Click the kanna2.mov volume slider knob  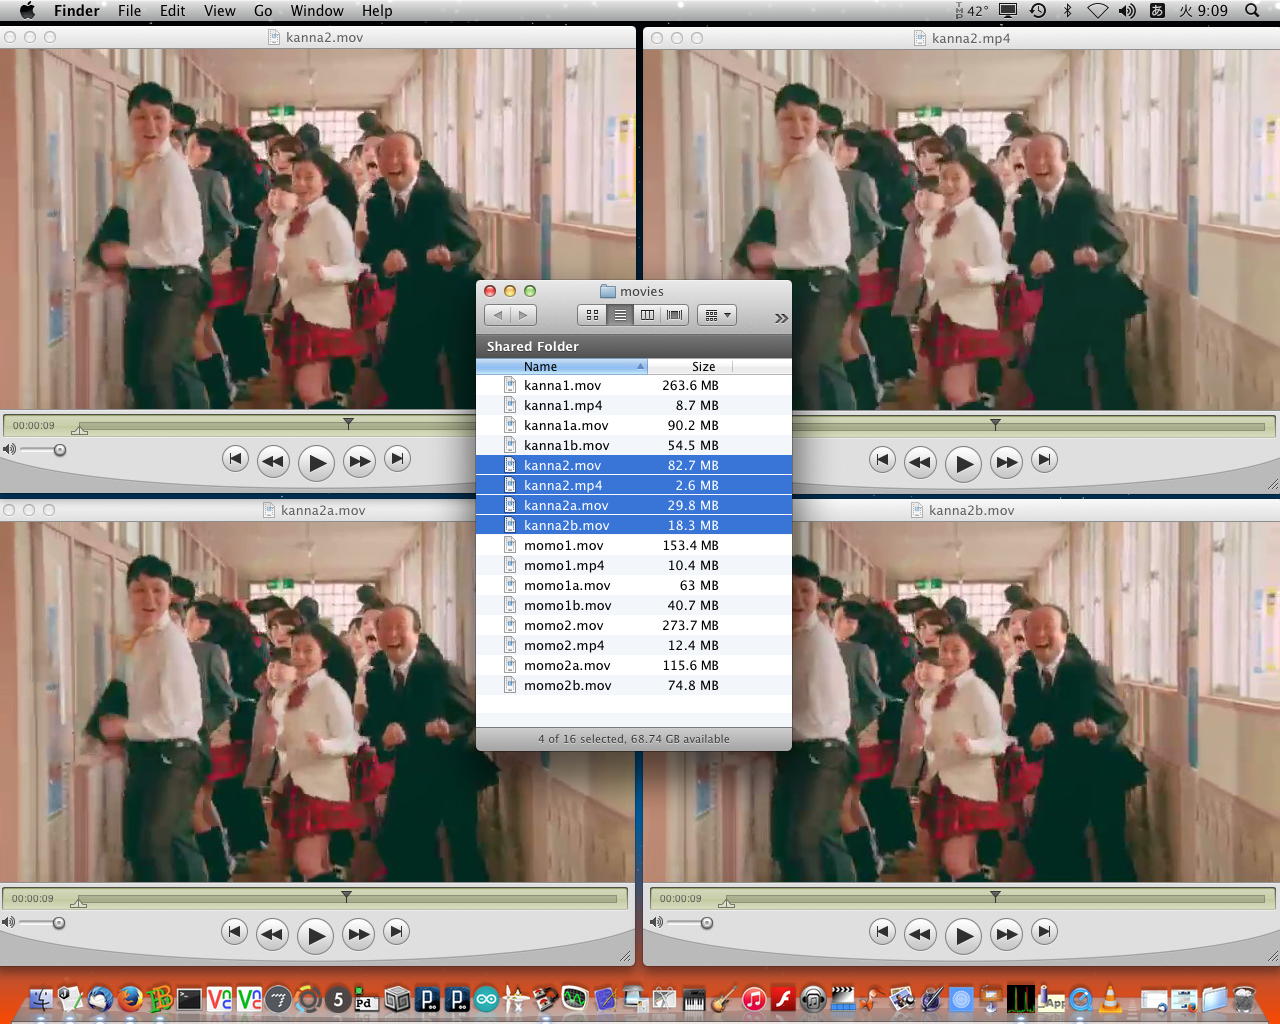tap(60, 450)
